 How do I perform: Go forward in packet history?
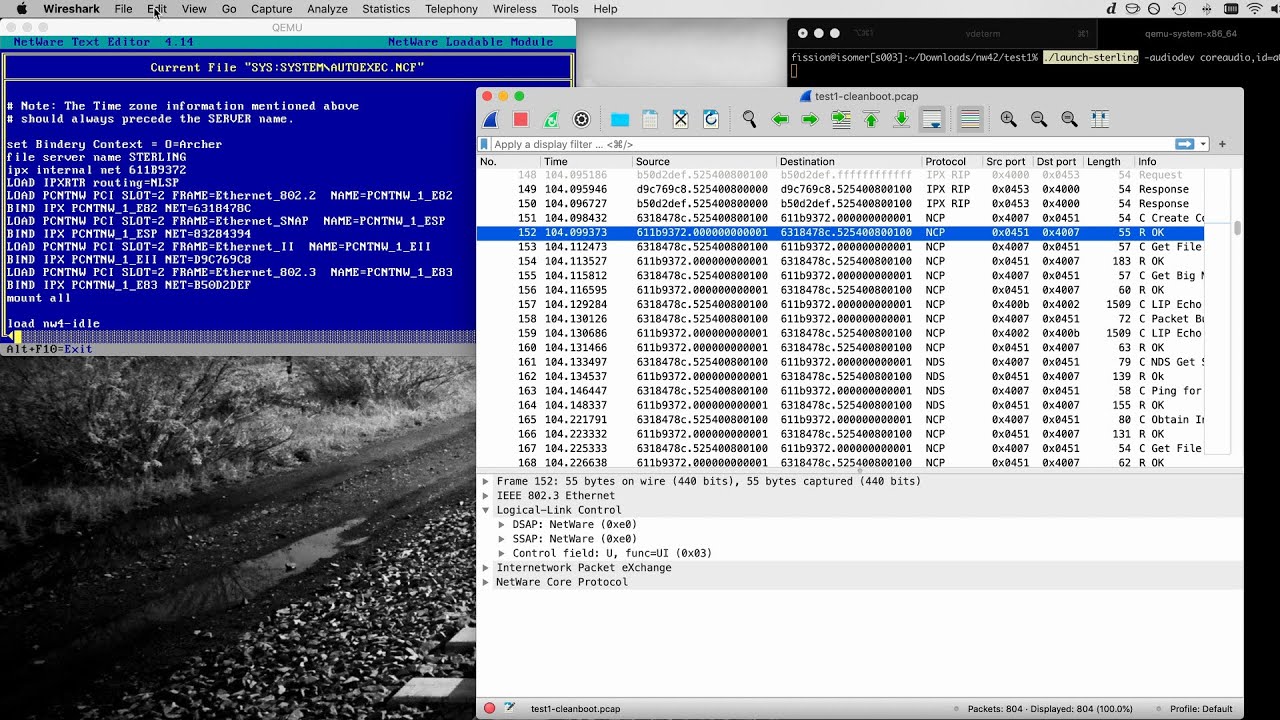[810, 119]
